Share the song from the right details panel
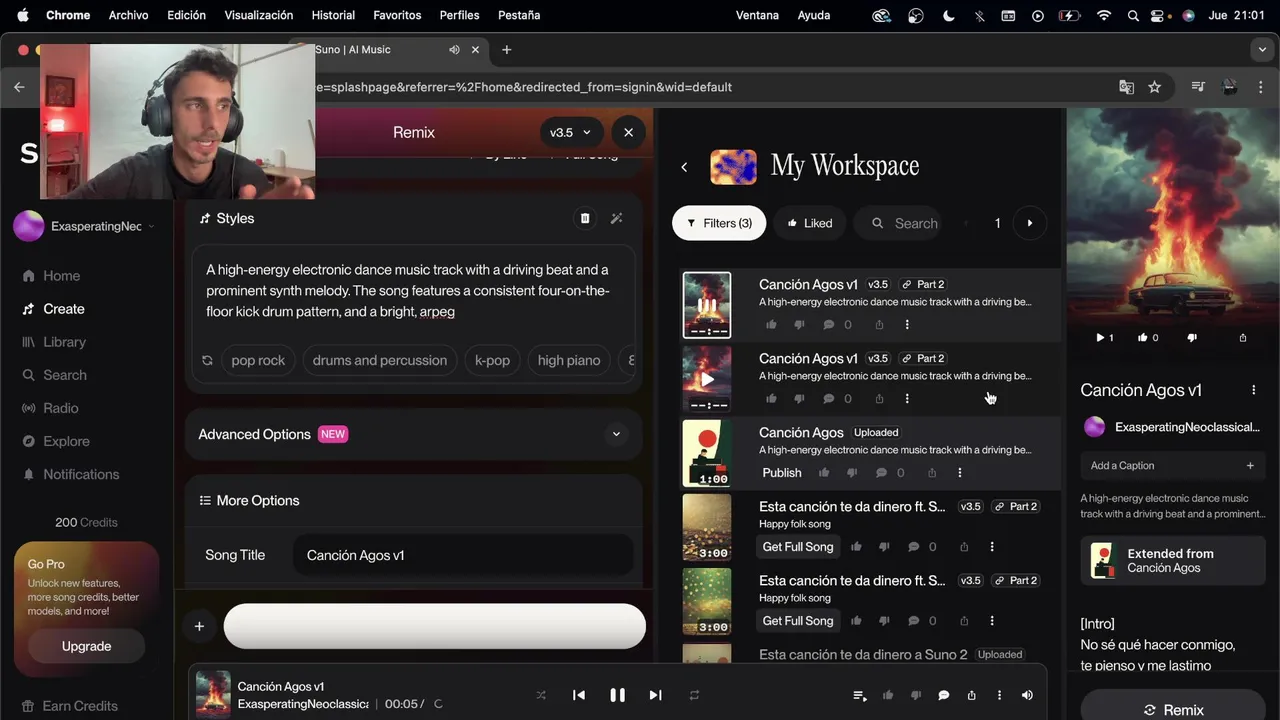Screen dimensions: 1280x720 point(1243,338)
